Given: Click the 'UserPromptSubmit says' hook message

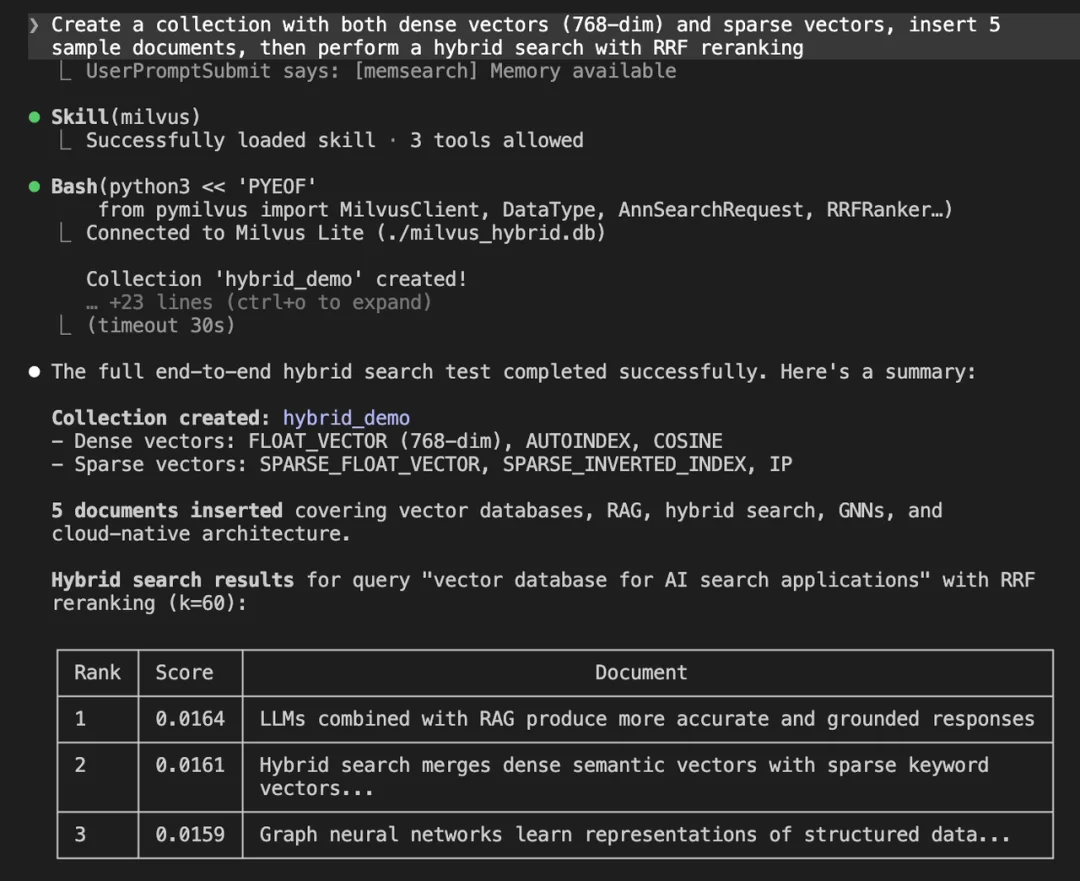Looking at the screenshot, I should click(380, 71).
